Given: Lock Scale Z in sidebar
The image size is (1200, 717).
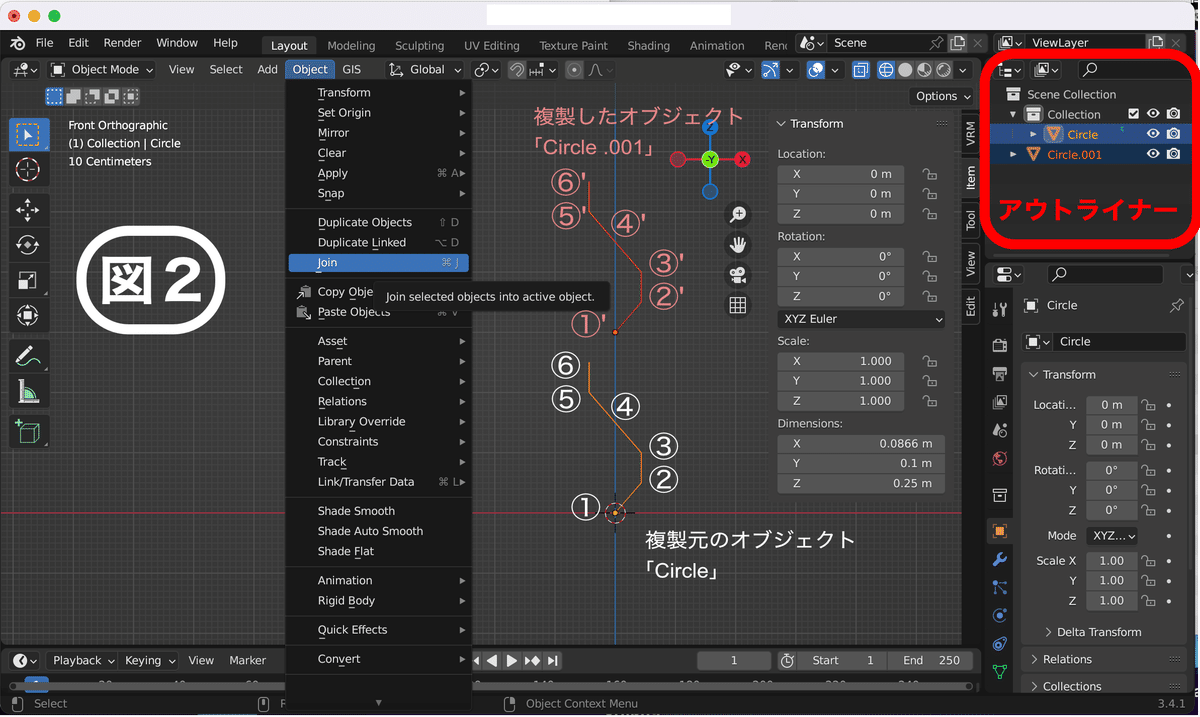Looking at the screenshot, I should coord(930,401).
